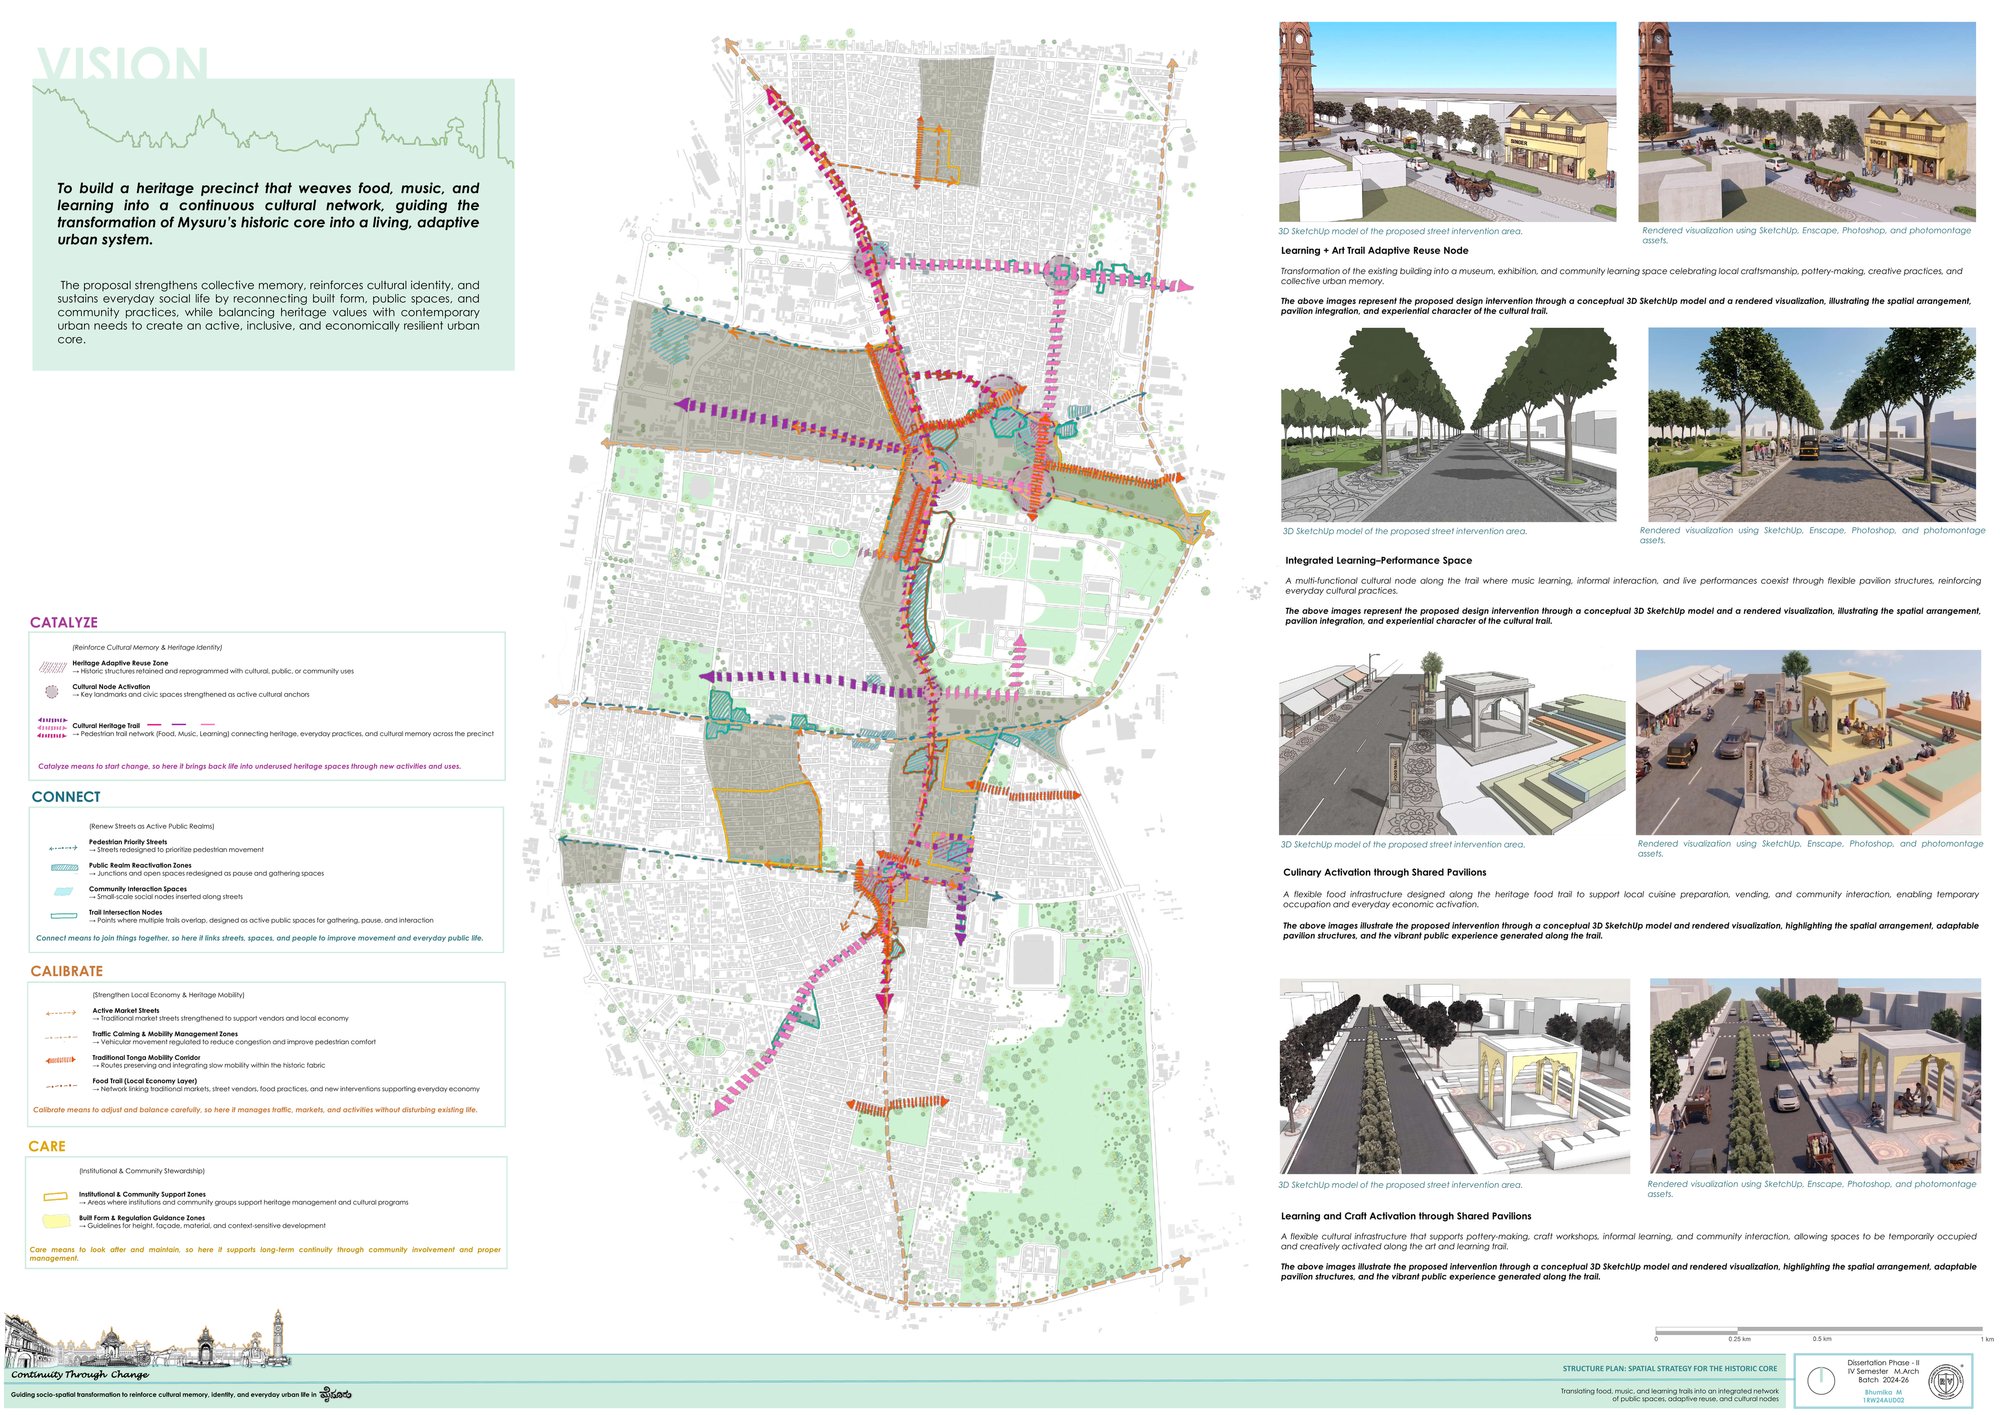Click the Cultural Node Activation circle symbol
Image resolution: width=2000 pixels, height=1415 pixels.
tap(52, 691)
